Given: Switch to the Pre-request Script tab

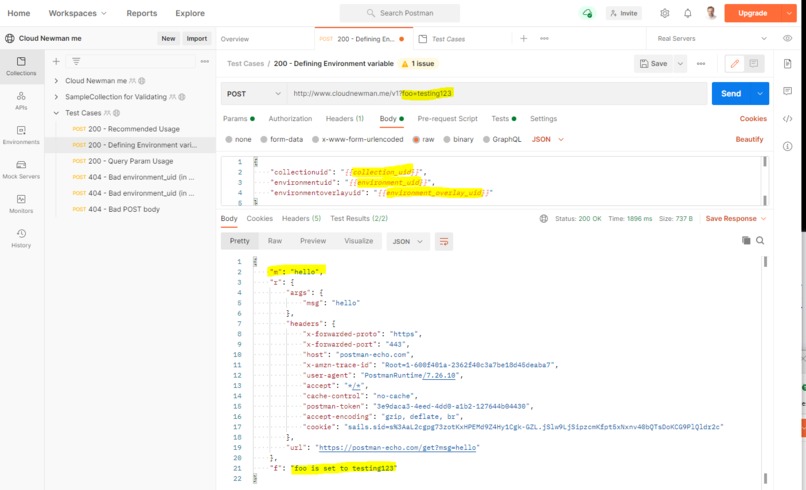Looking at the screenshot, I should (x=447, y=119).
